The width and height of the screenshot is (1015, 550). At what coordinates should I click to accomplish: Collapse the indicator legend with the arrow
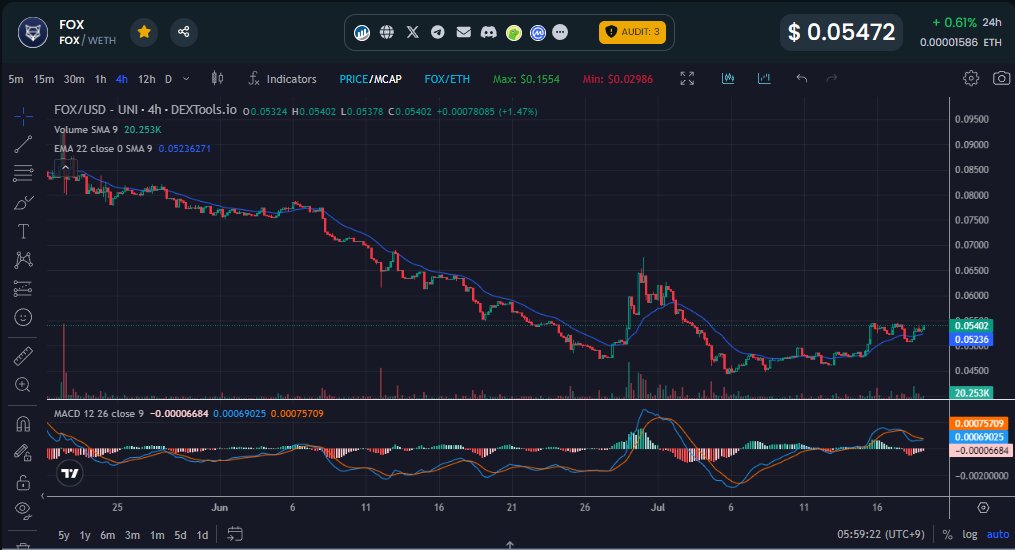click(65, 168)
